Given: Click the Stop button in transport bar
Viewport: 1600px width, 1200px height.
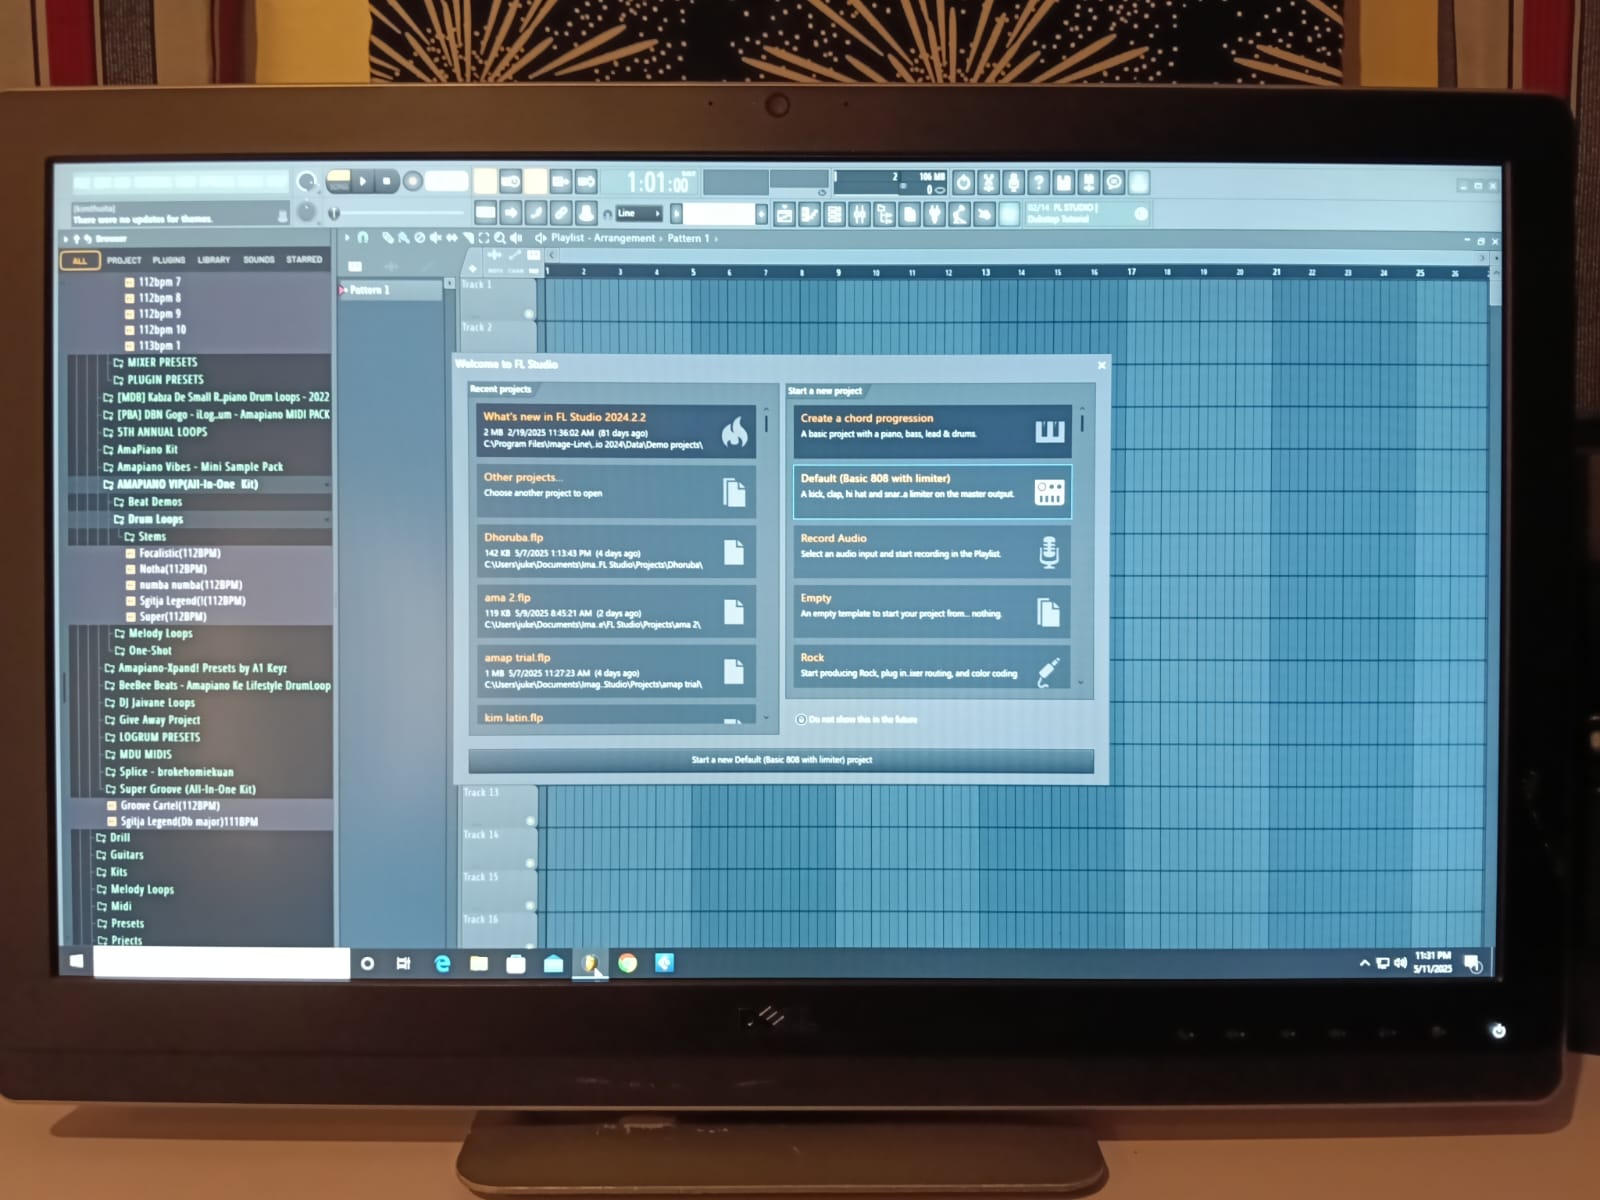Looking at the screenshot, I should click(x=387, y=181).
